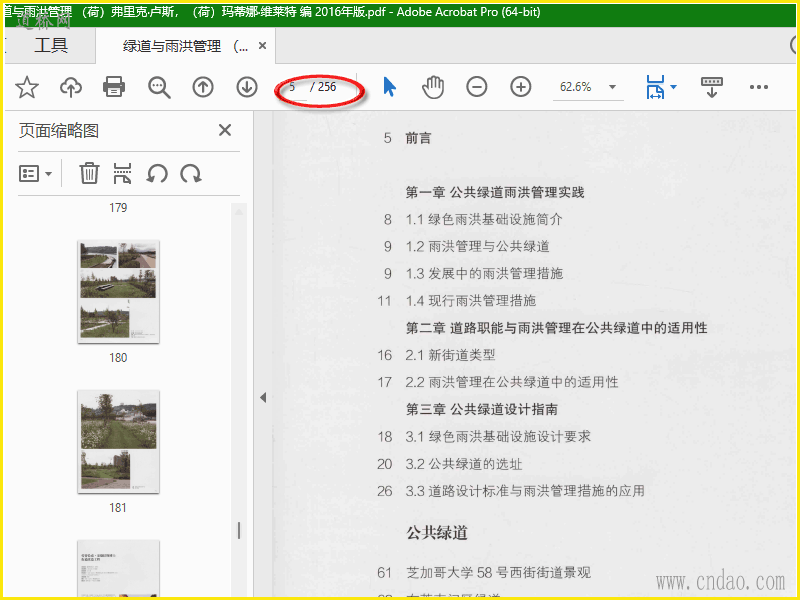Screen dimensions: 800x600
Task: Click 3.2 公共绿道的选址 entry
Action: 464,464
